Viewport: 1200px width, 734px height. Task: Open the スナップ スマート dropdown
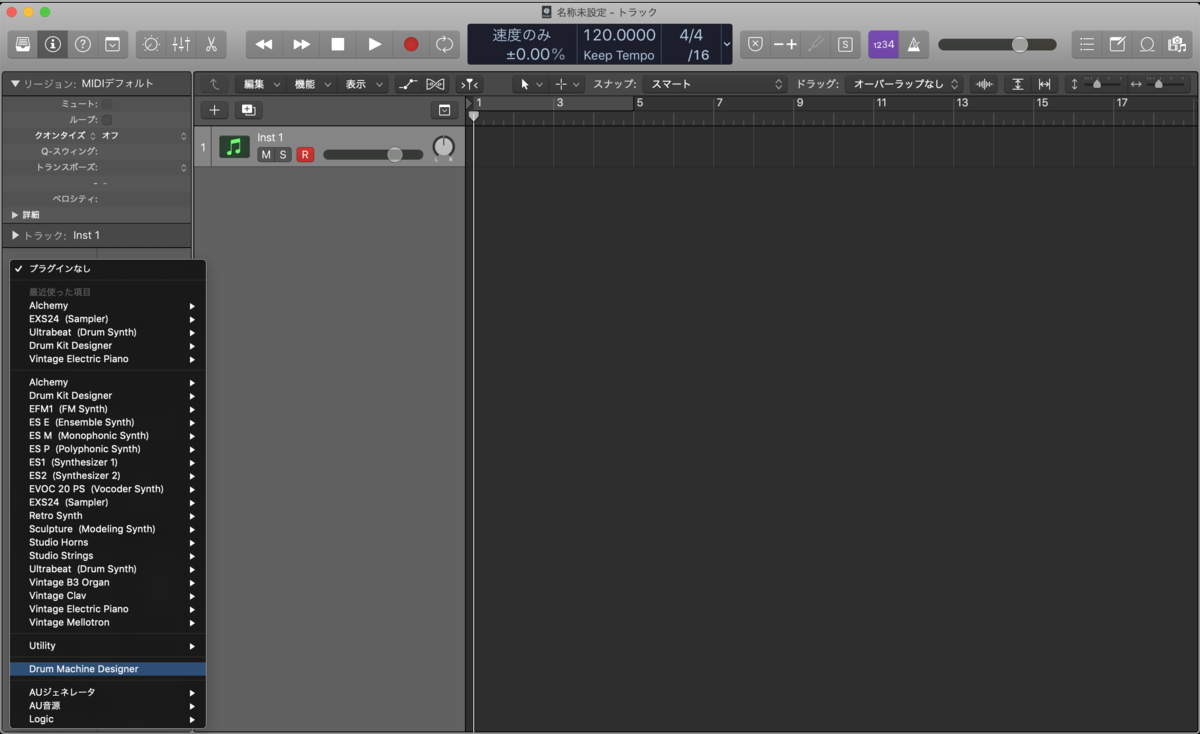(x=714, y=84)
